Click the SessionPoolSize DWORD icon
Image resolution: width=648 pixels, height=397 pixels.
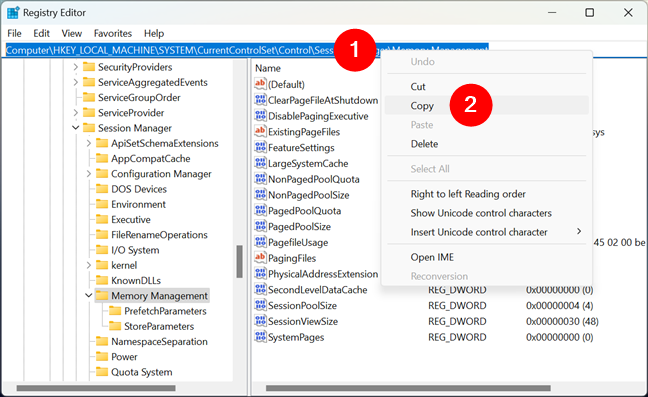pyautogui.click(x=260, y=305)
